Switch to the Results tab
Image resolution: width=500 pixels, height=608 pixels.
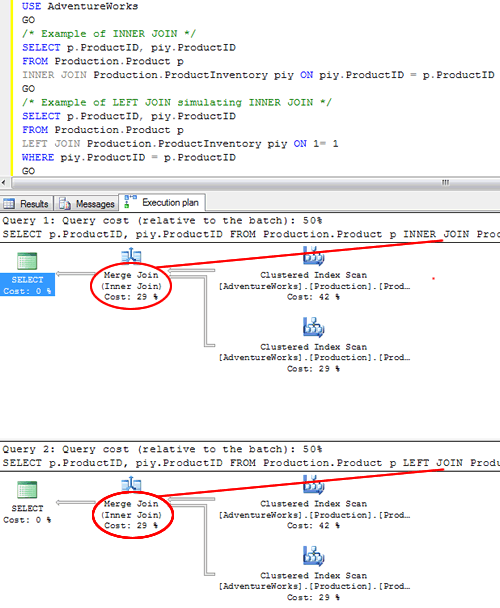tap(26, 204)
